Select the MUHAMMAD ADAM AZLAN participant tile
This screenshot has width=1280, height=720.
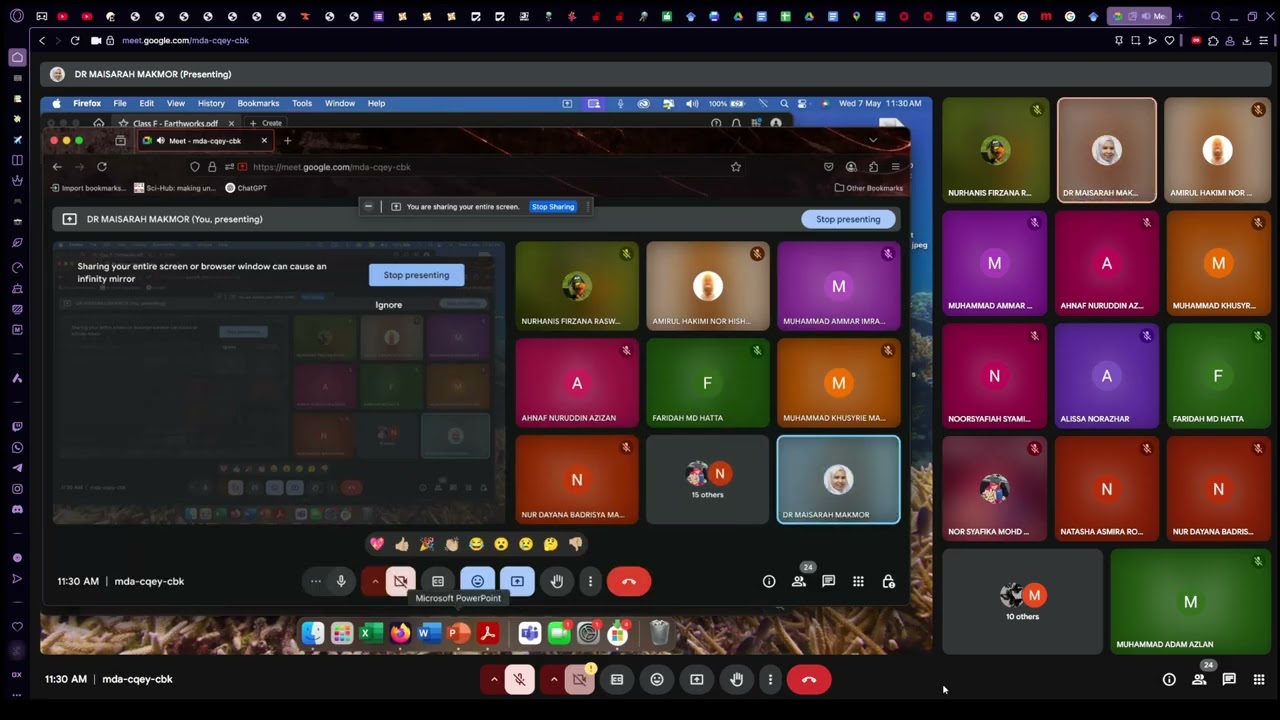click(1190, 603)
